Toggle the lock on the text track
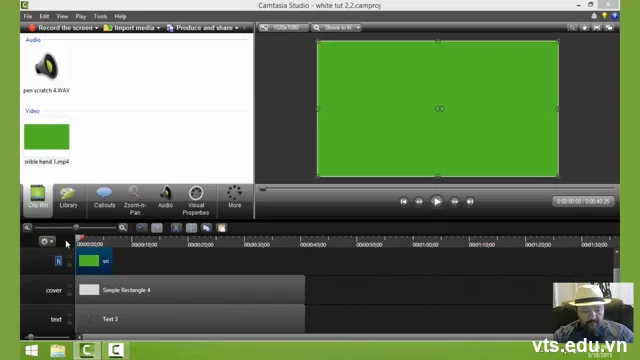640x360 pixels. click(69, 322)
